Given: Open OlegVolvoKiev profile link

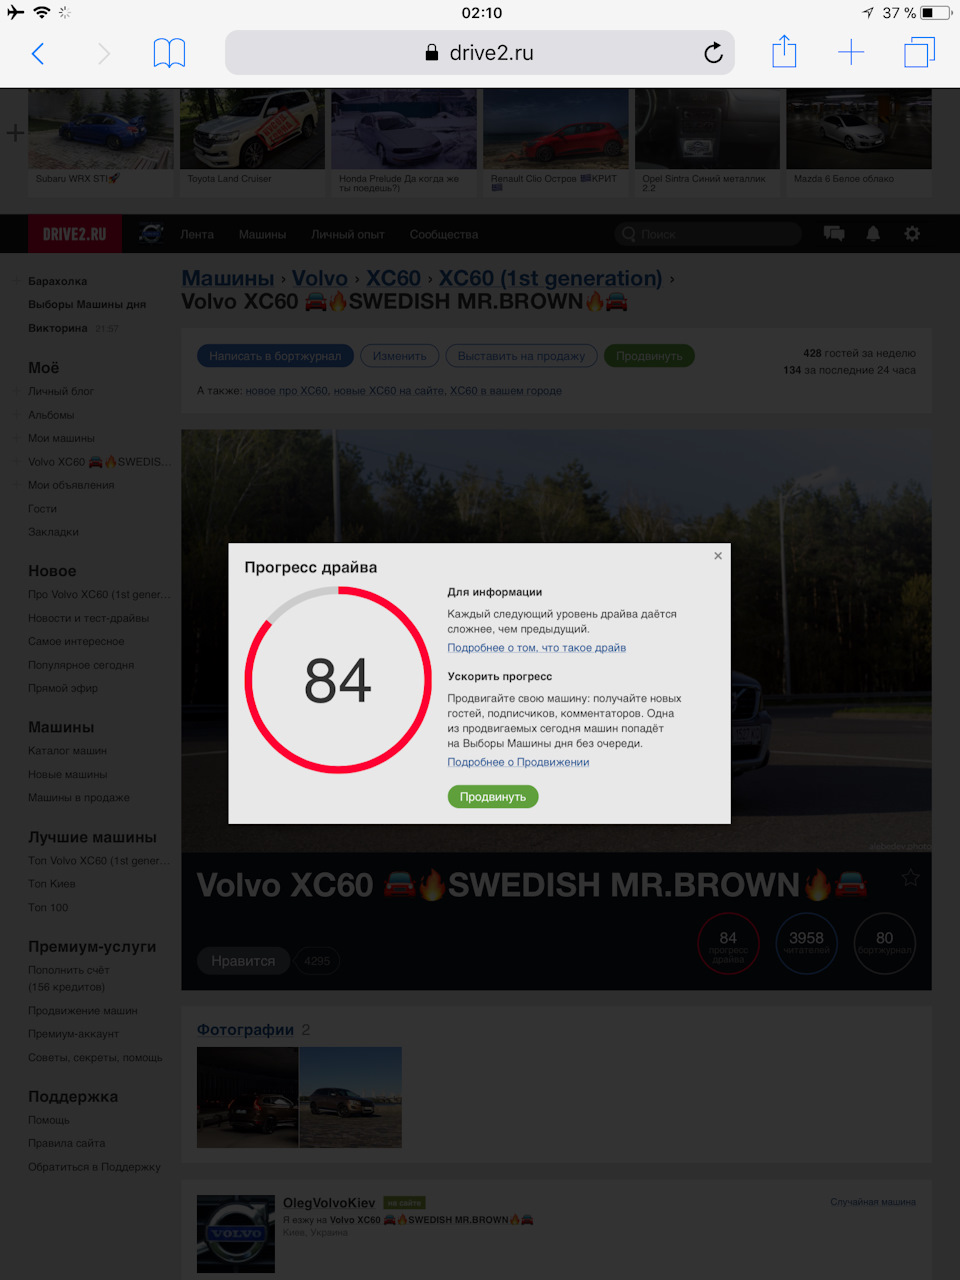Looking at the screenshot, I should pyautogui.click(x=329, y=1203).
